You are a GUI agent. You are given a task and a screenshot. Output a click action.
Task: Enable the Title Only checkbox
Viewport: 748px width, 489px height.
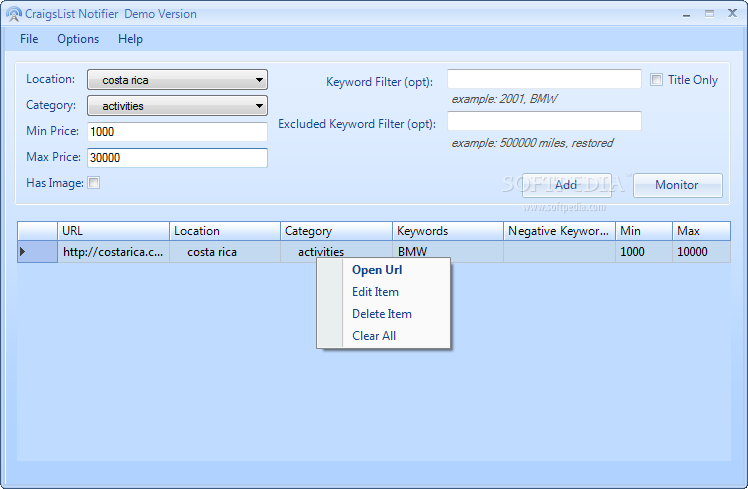[656, 80]
